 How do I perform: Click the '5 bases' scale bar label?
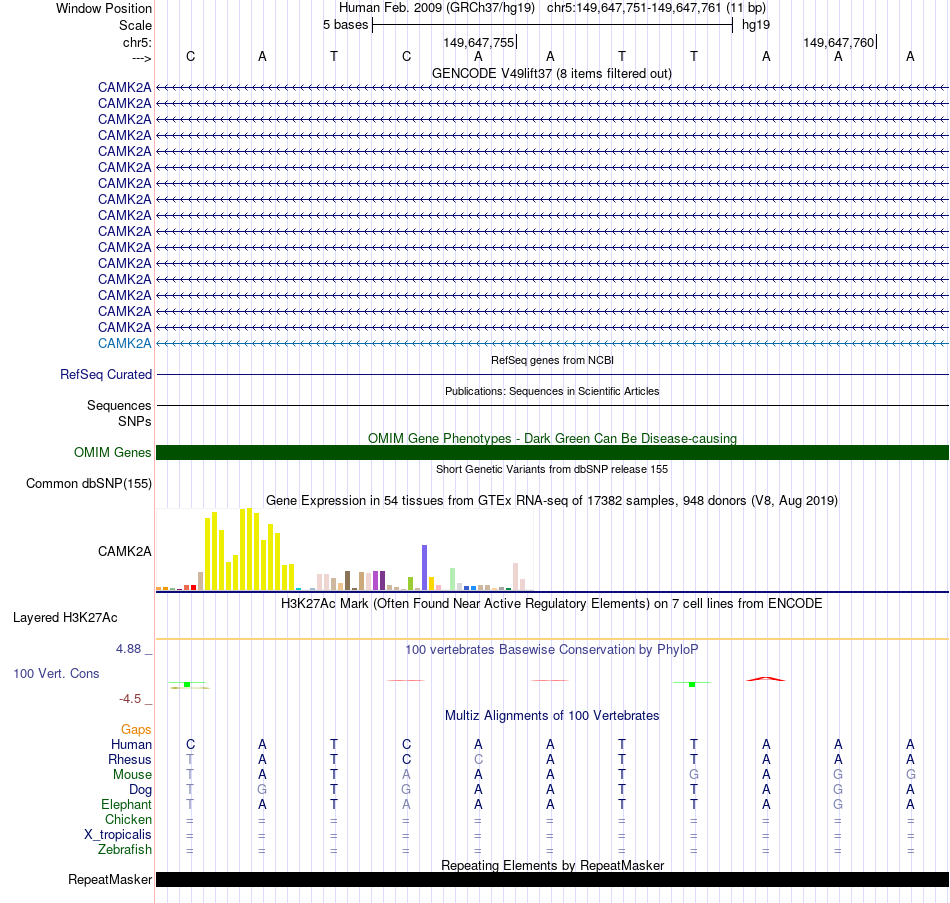click(345, 25)
